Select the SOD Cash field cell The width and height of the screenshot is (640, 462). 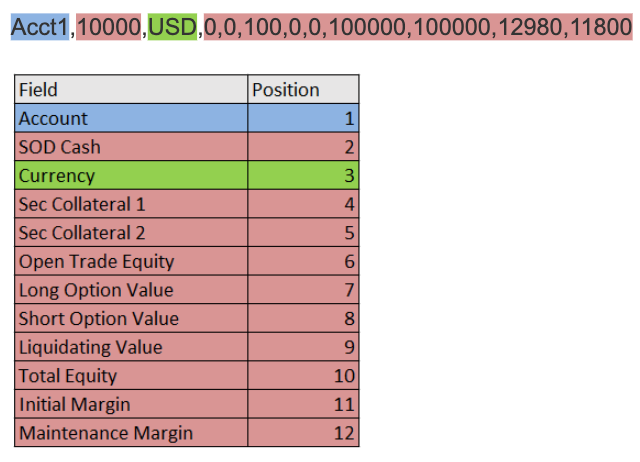pos(131,147)
